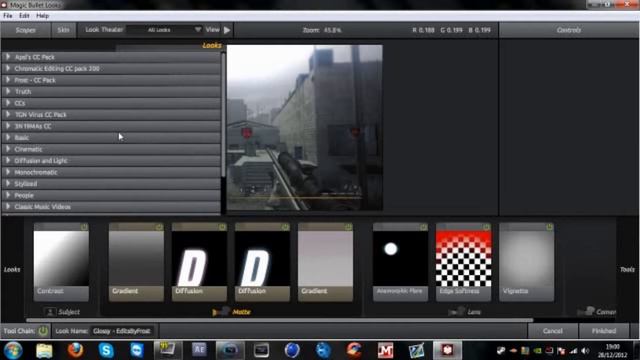This screenshot has height=360, width=640.
Task: Expand the Truth looks folder
Action: pyautogui.click(x=8, y=91)
